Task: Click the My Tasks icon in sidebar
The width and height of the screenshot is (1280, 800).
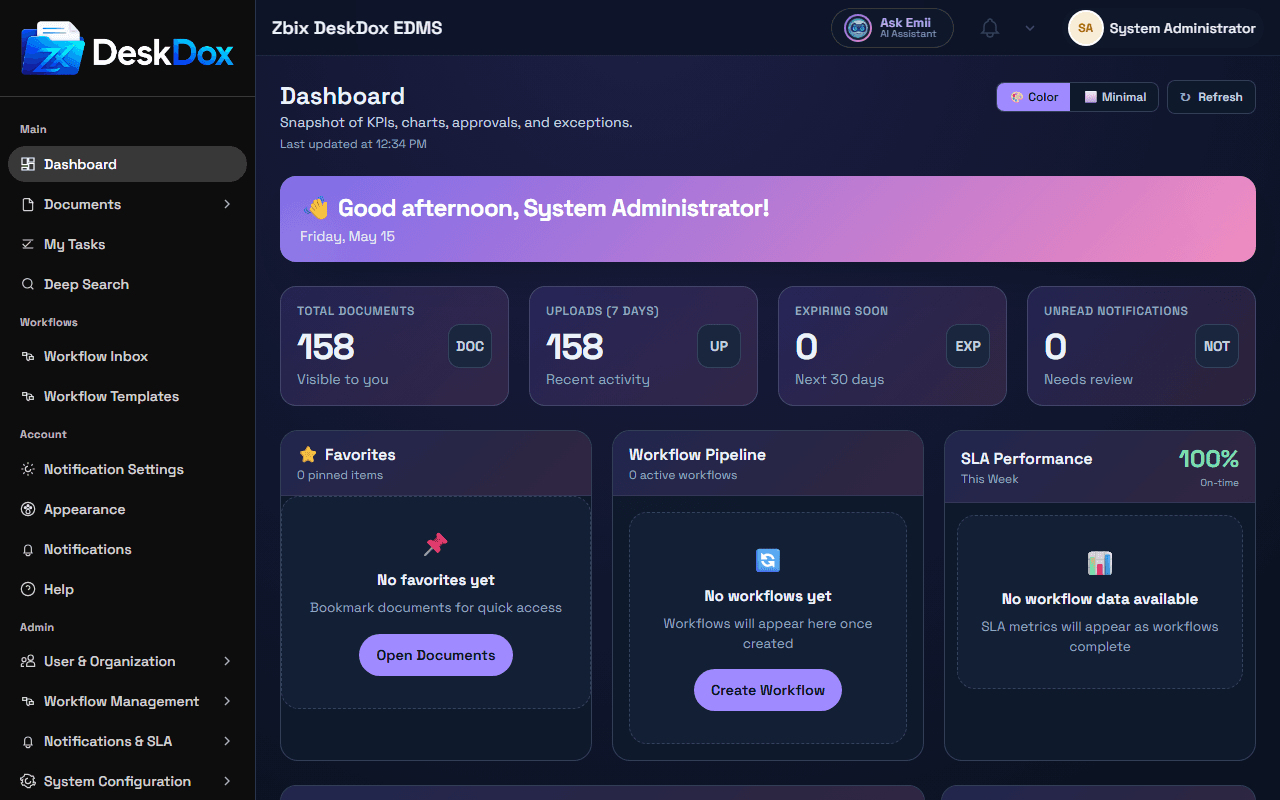Action: tap(28, 244)
